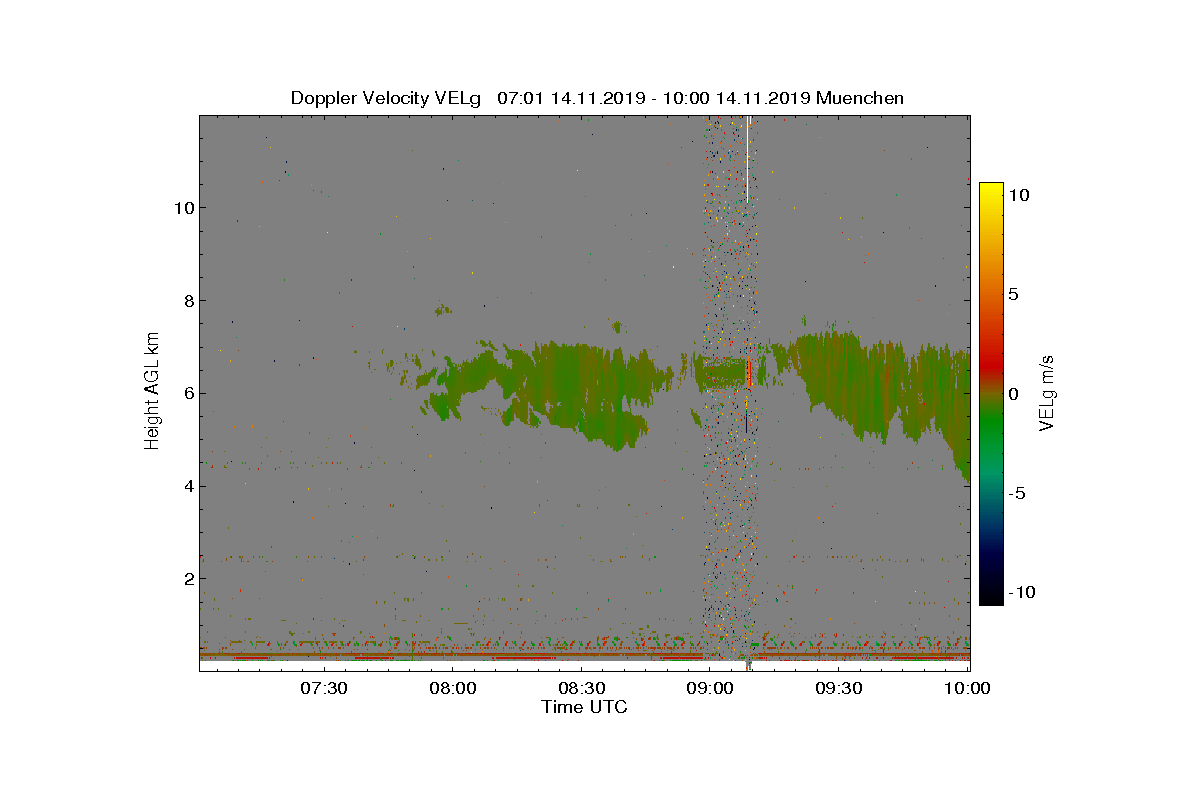1200x800 pixels.
Task: Click the 07:30 time tick label
Action: tap(323, 688)
